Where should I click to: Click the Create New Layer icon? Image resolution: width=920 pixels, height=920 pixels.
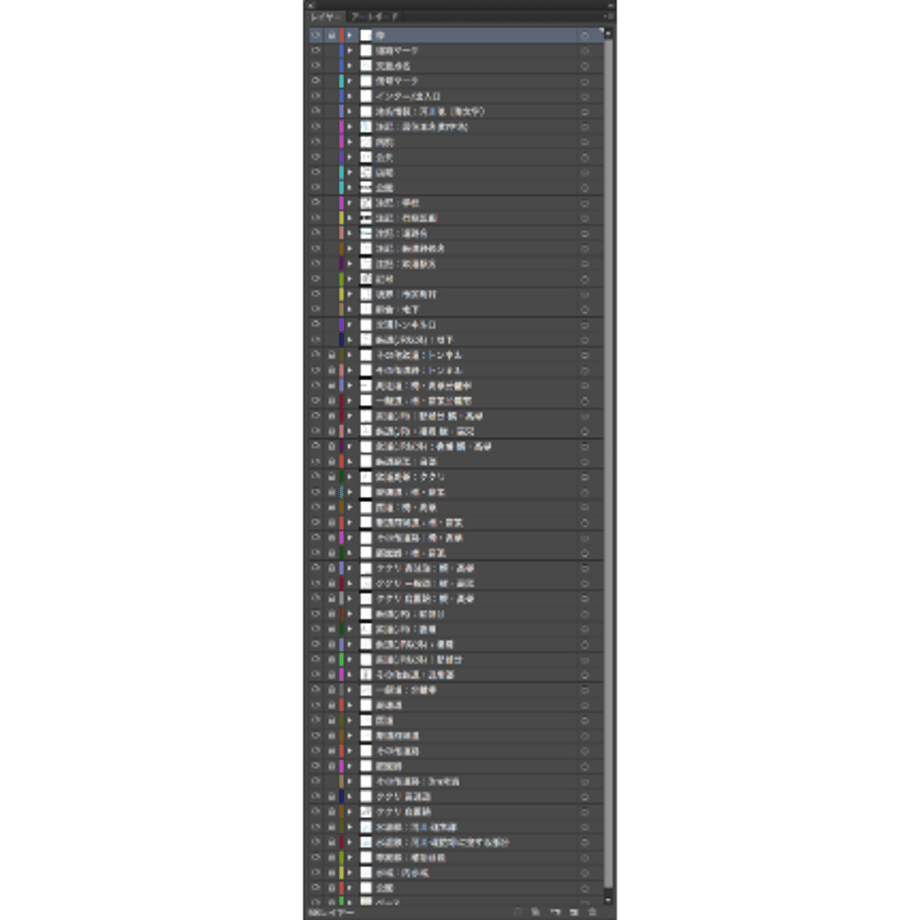[573, 912]
